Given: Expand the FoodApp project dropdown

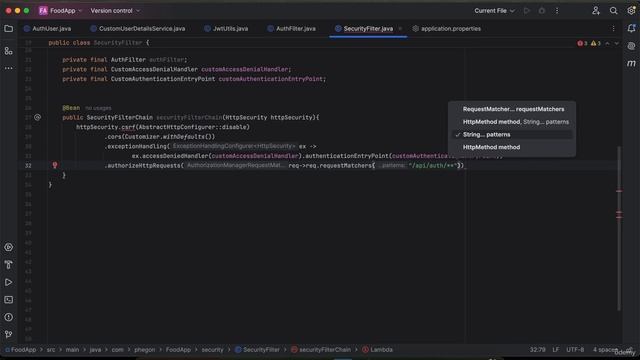Looking at the screenshot, I should (60, 11).
